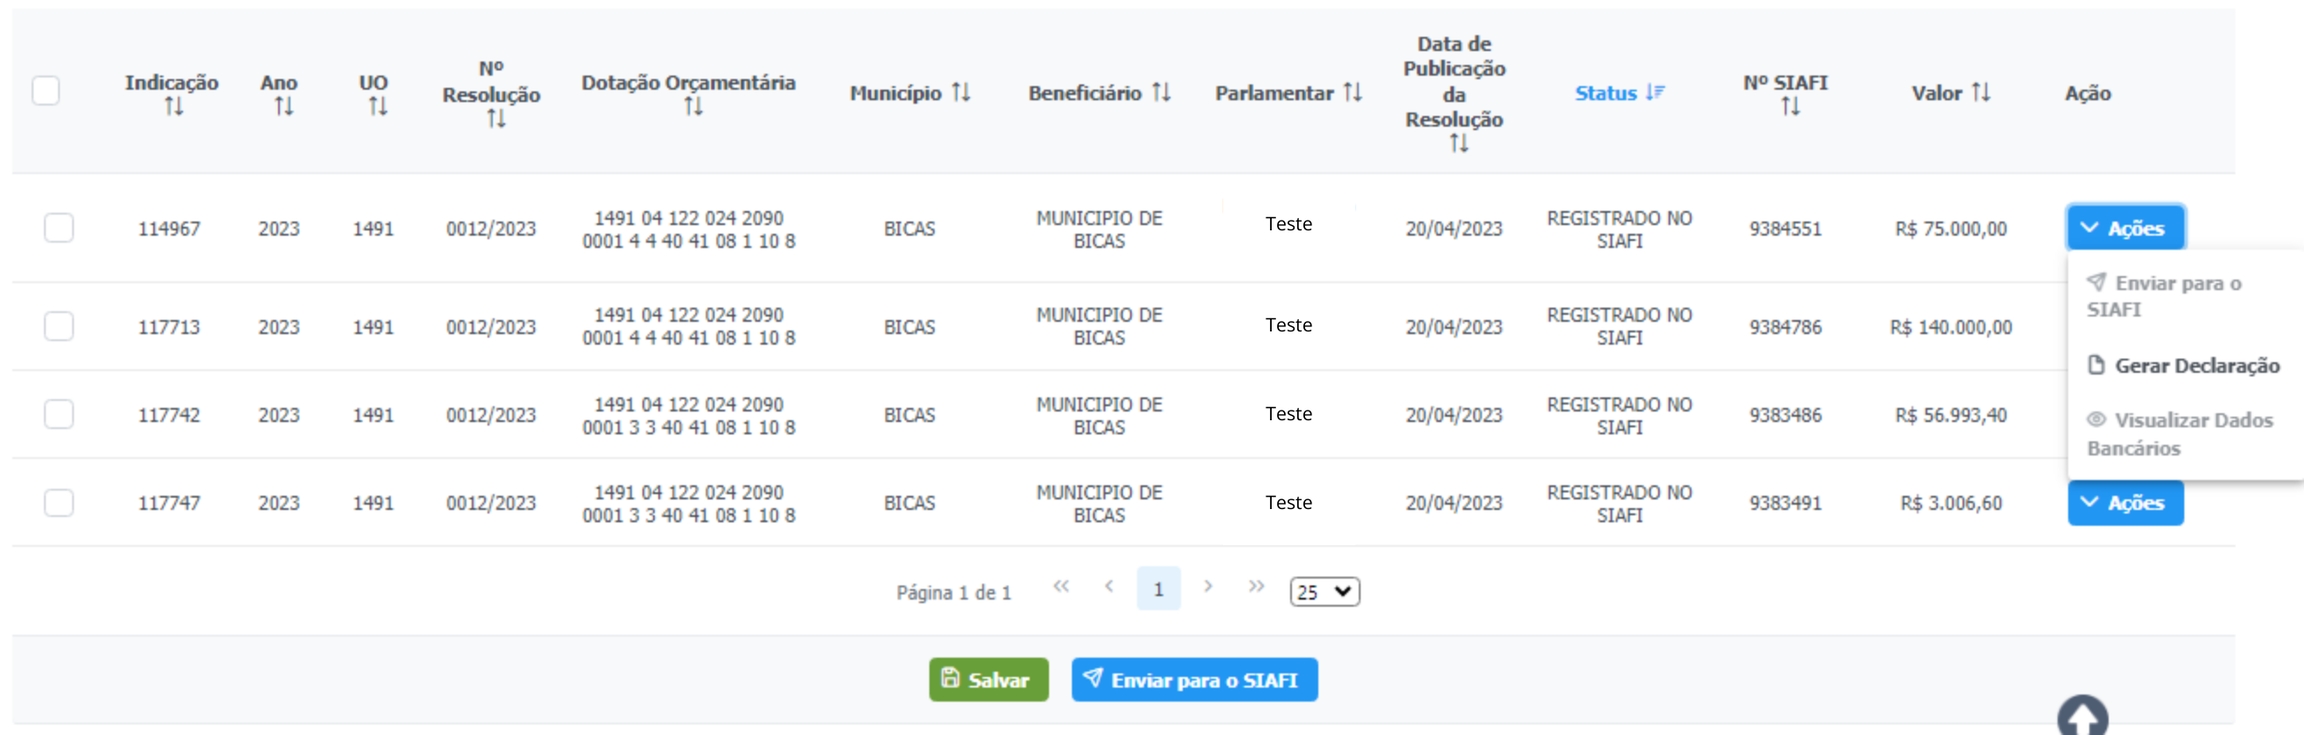This screenshot has width=2304, height=735.
Task: Sort by Município column arrows
Action: click(x=961, y=93)
